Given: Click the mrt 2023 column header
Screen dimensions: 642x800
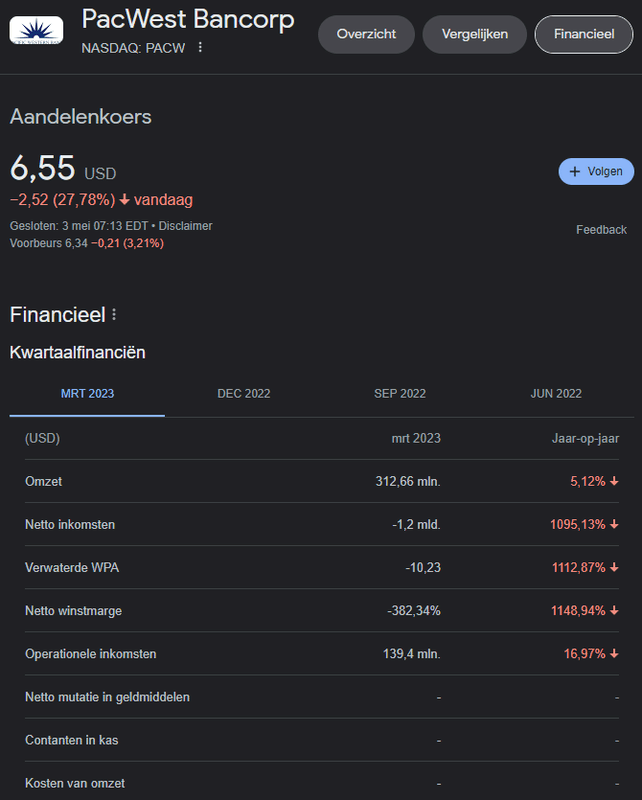Looking at the screenshot, I should (416, 439).
